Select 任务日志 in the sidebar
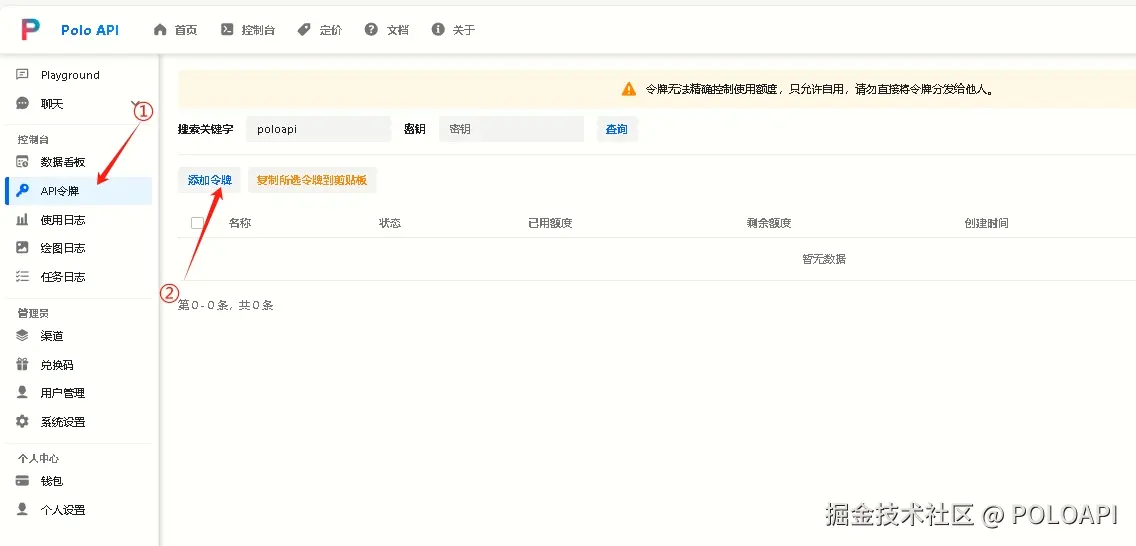The width and height of the screenshot is (1136, 546). click(78, 277)
